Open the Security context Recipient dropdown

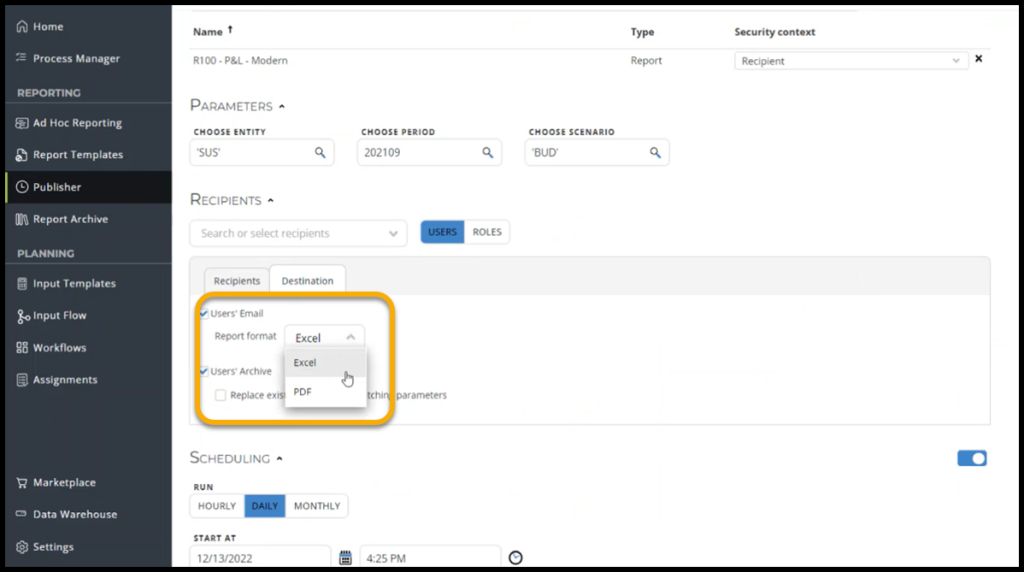pyautogui.click(x=851, y=61)
